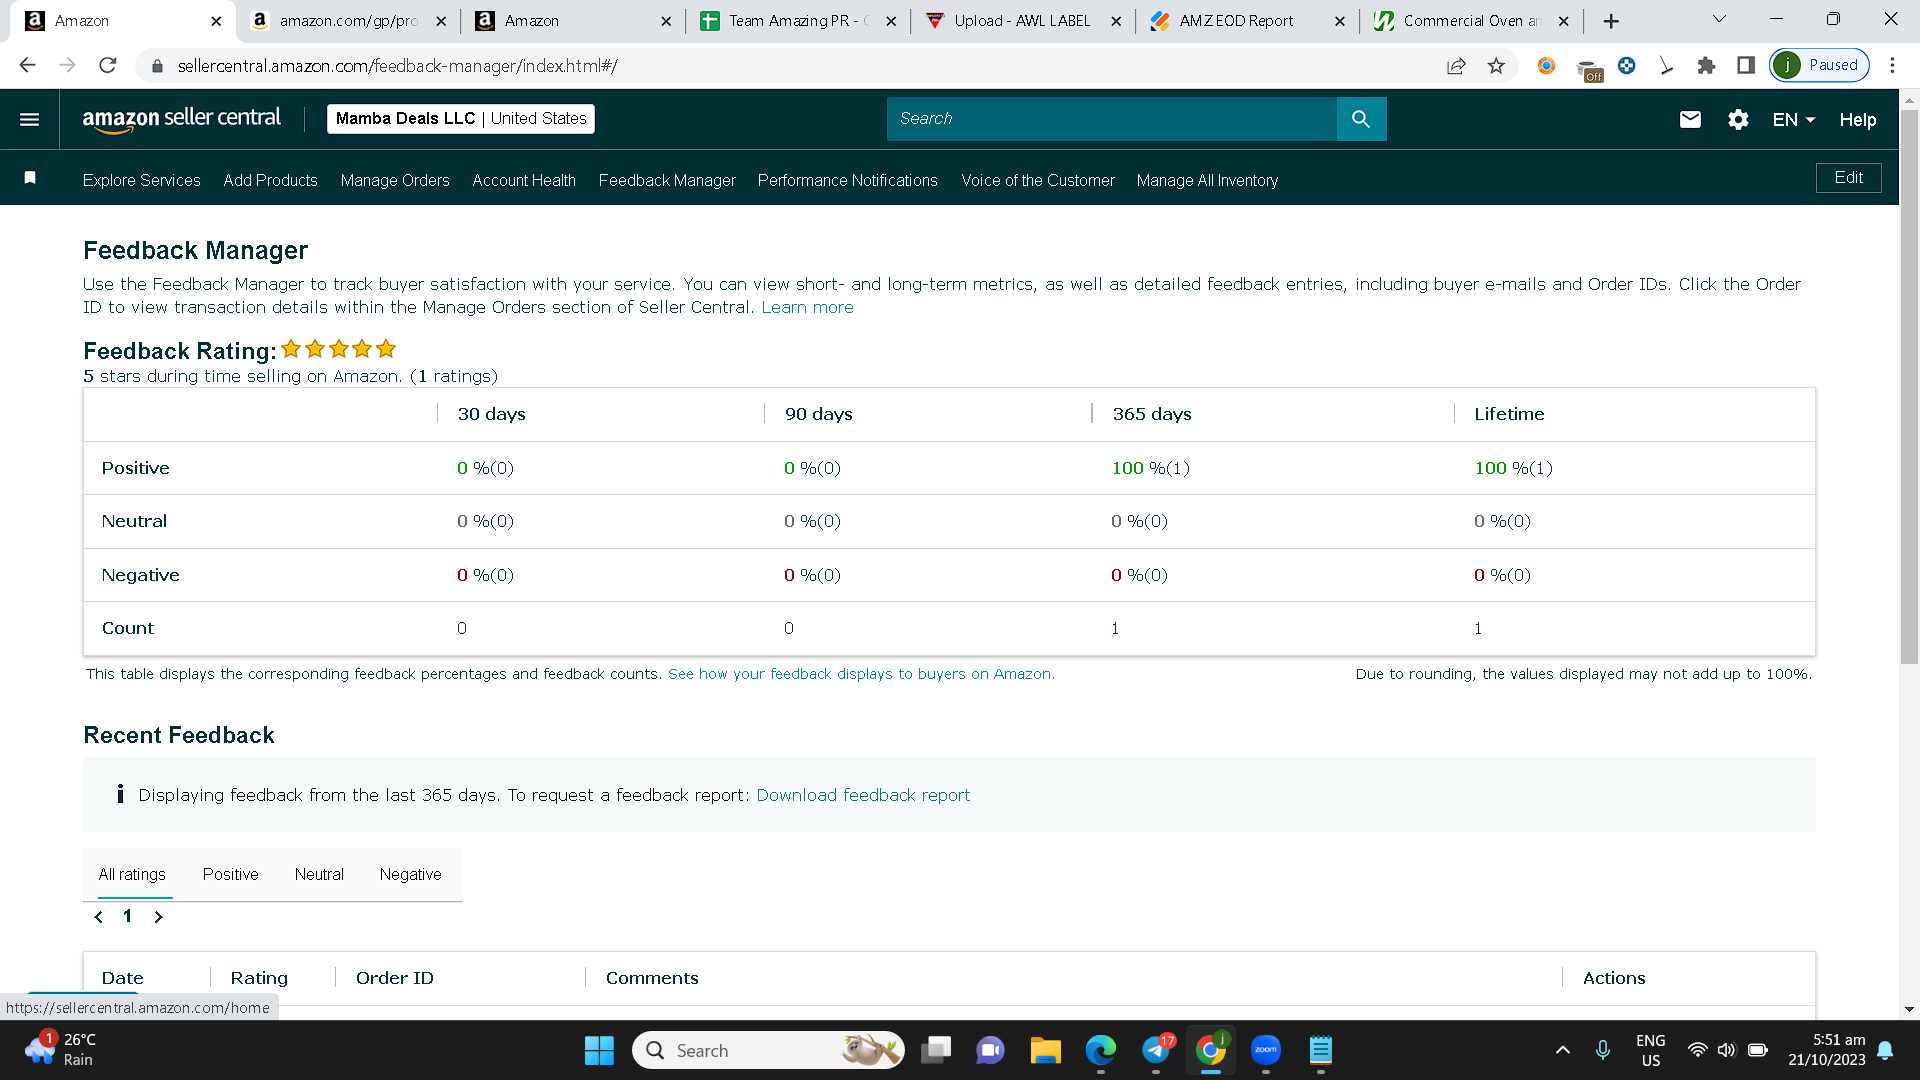1920x1080 pixels.
Task: Open Windows Start menu
Action: (x=599, y=1050)
